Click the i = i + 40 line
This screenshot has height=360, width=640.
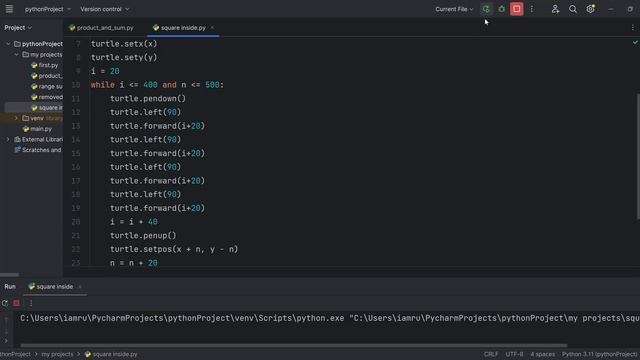point(133,222)
